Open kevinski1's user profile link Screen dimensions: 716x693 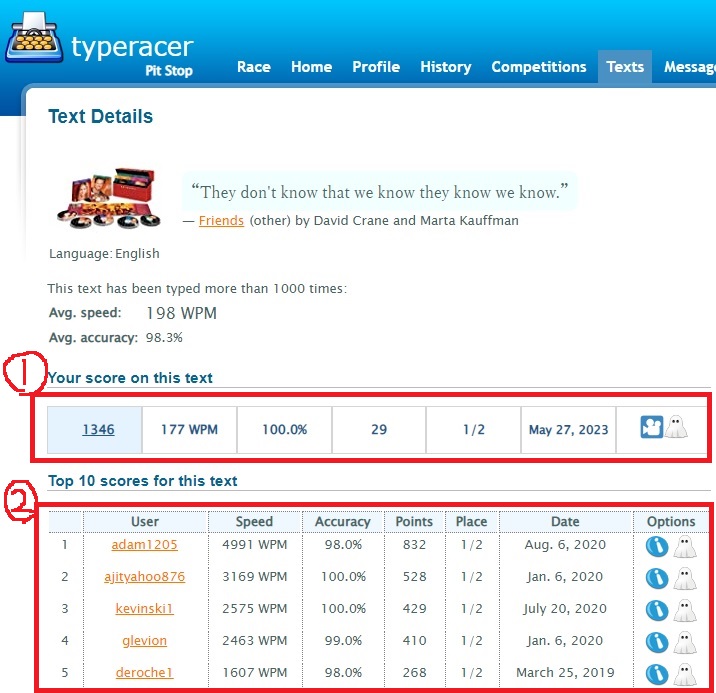point(144,609)
